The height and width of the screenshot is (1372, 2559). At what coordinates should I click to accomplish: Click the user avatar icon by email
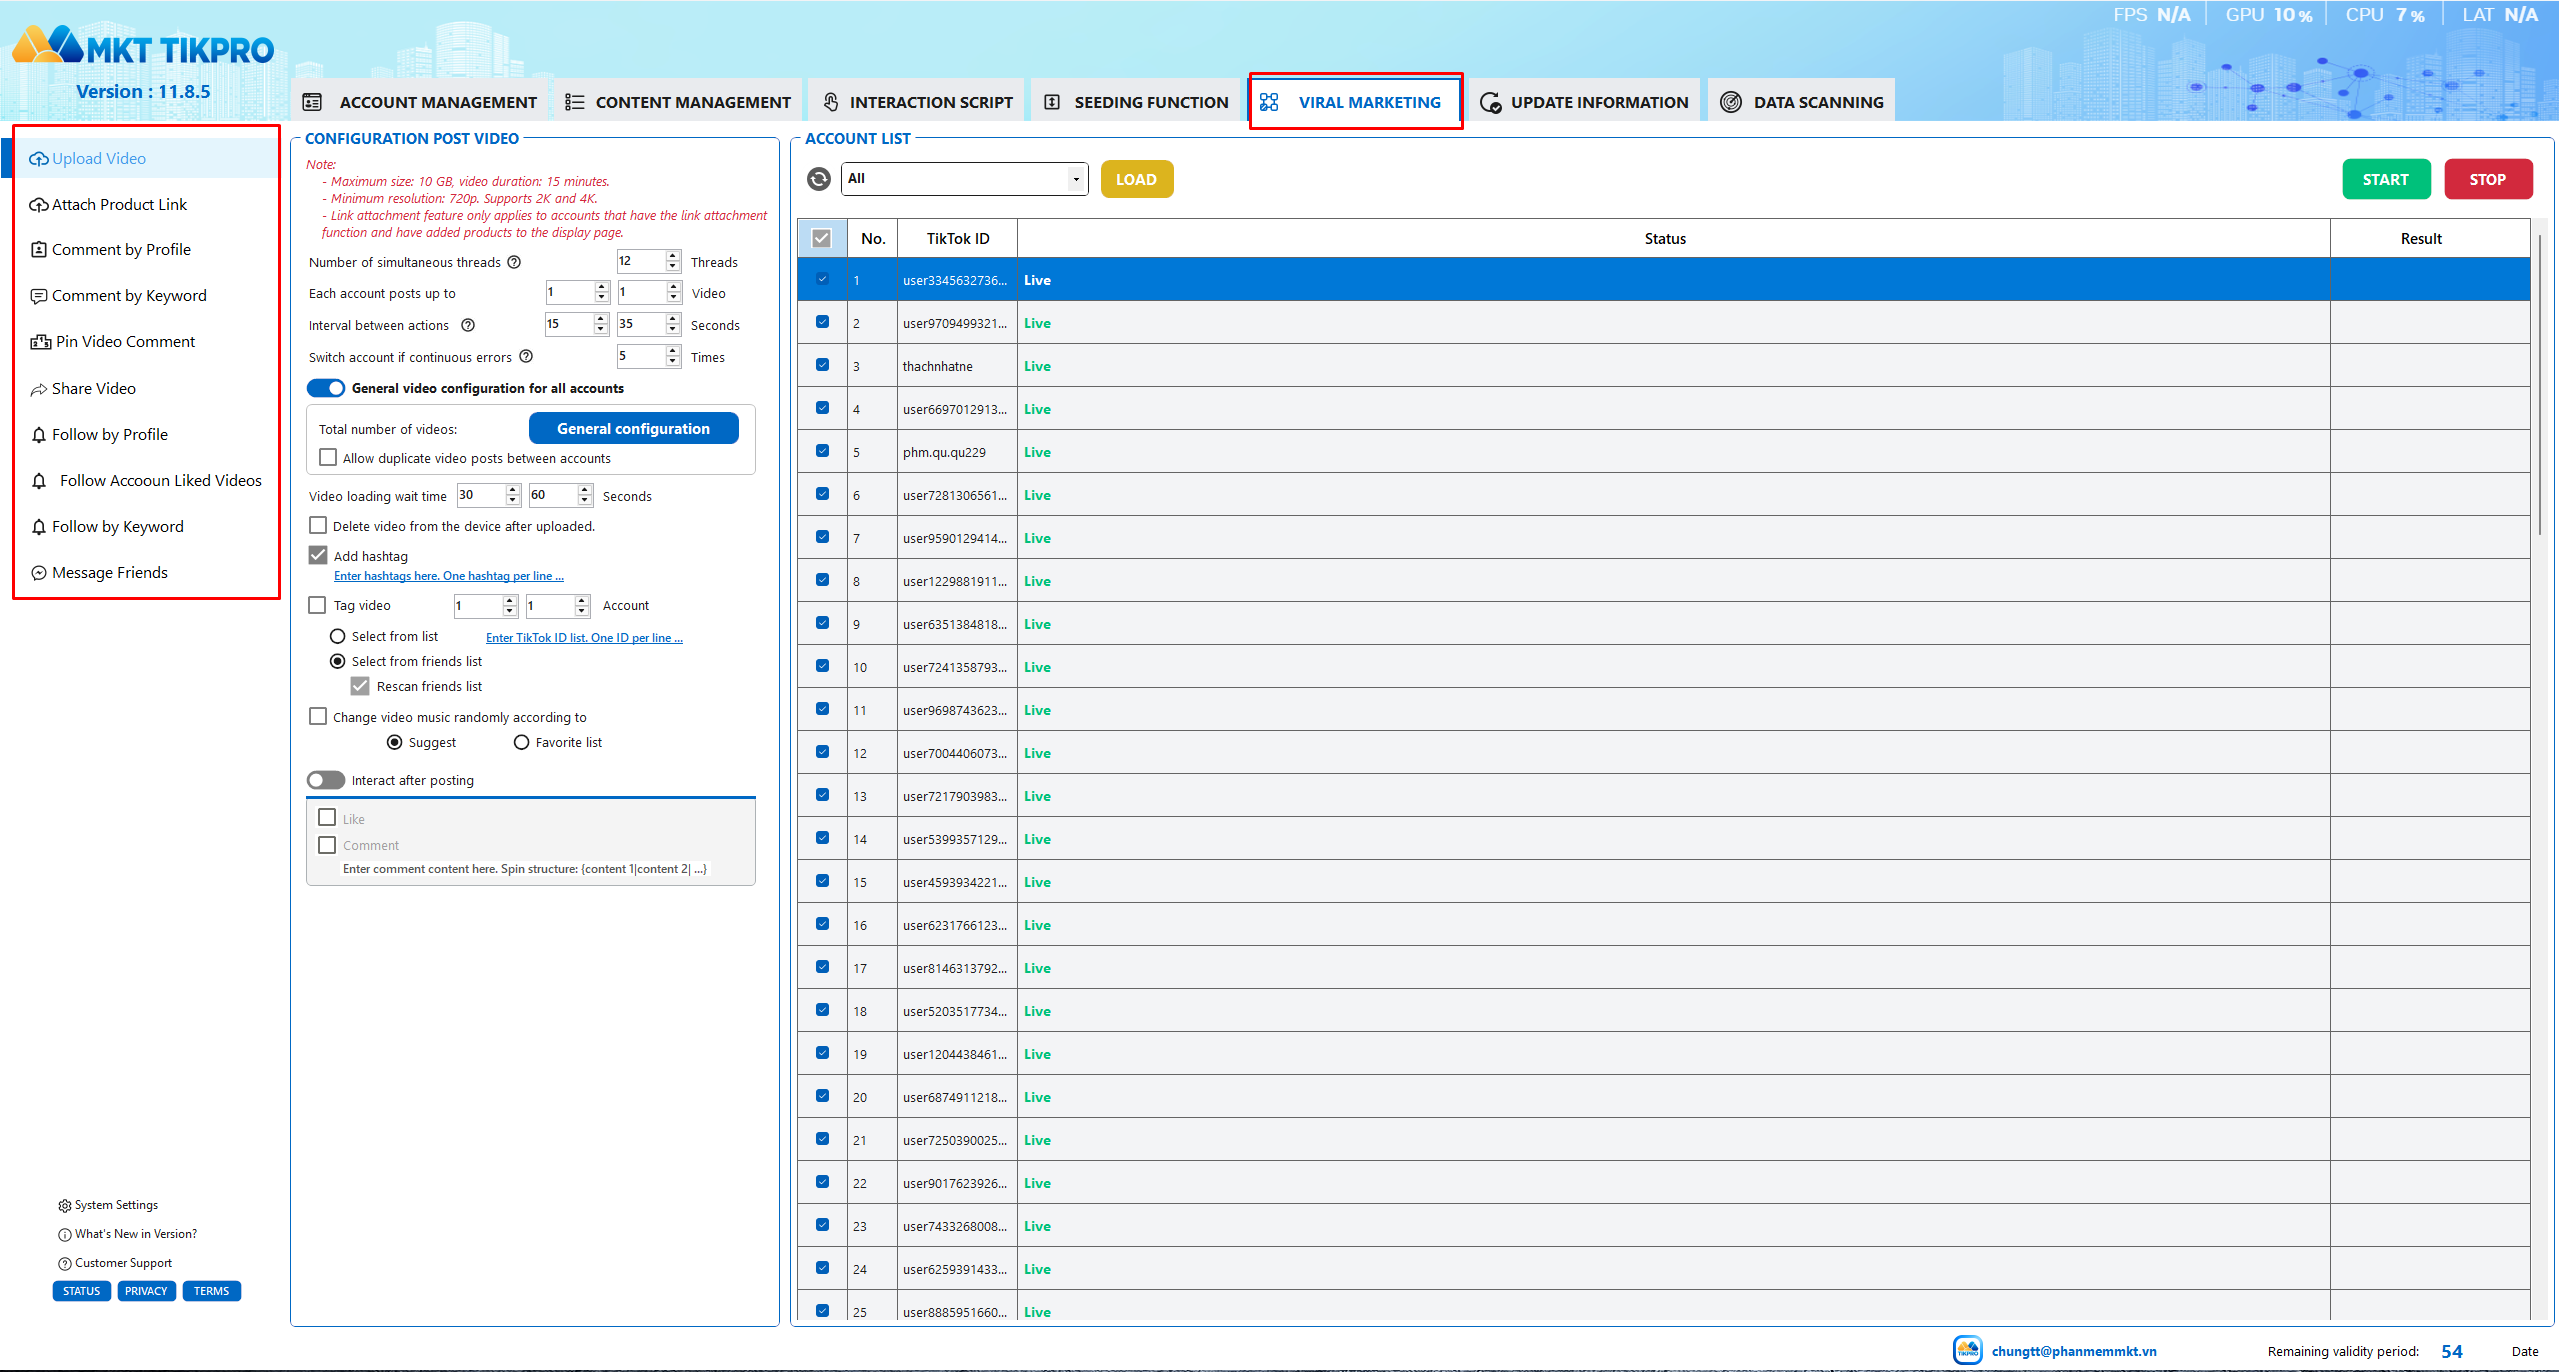[1968, 1349]
